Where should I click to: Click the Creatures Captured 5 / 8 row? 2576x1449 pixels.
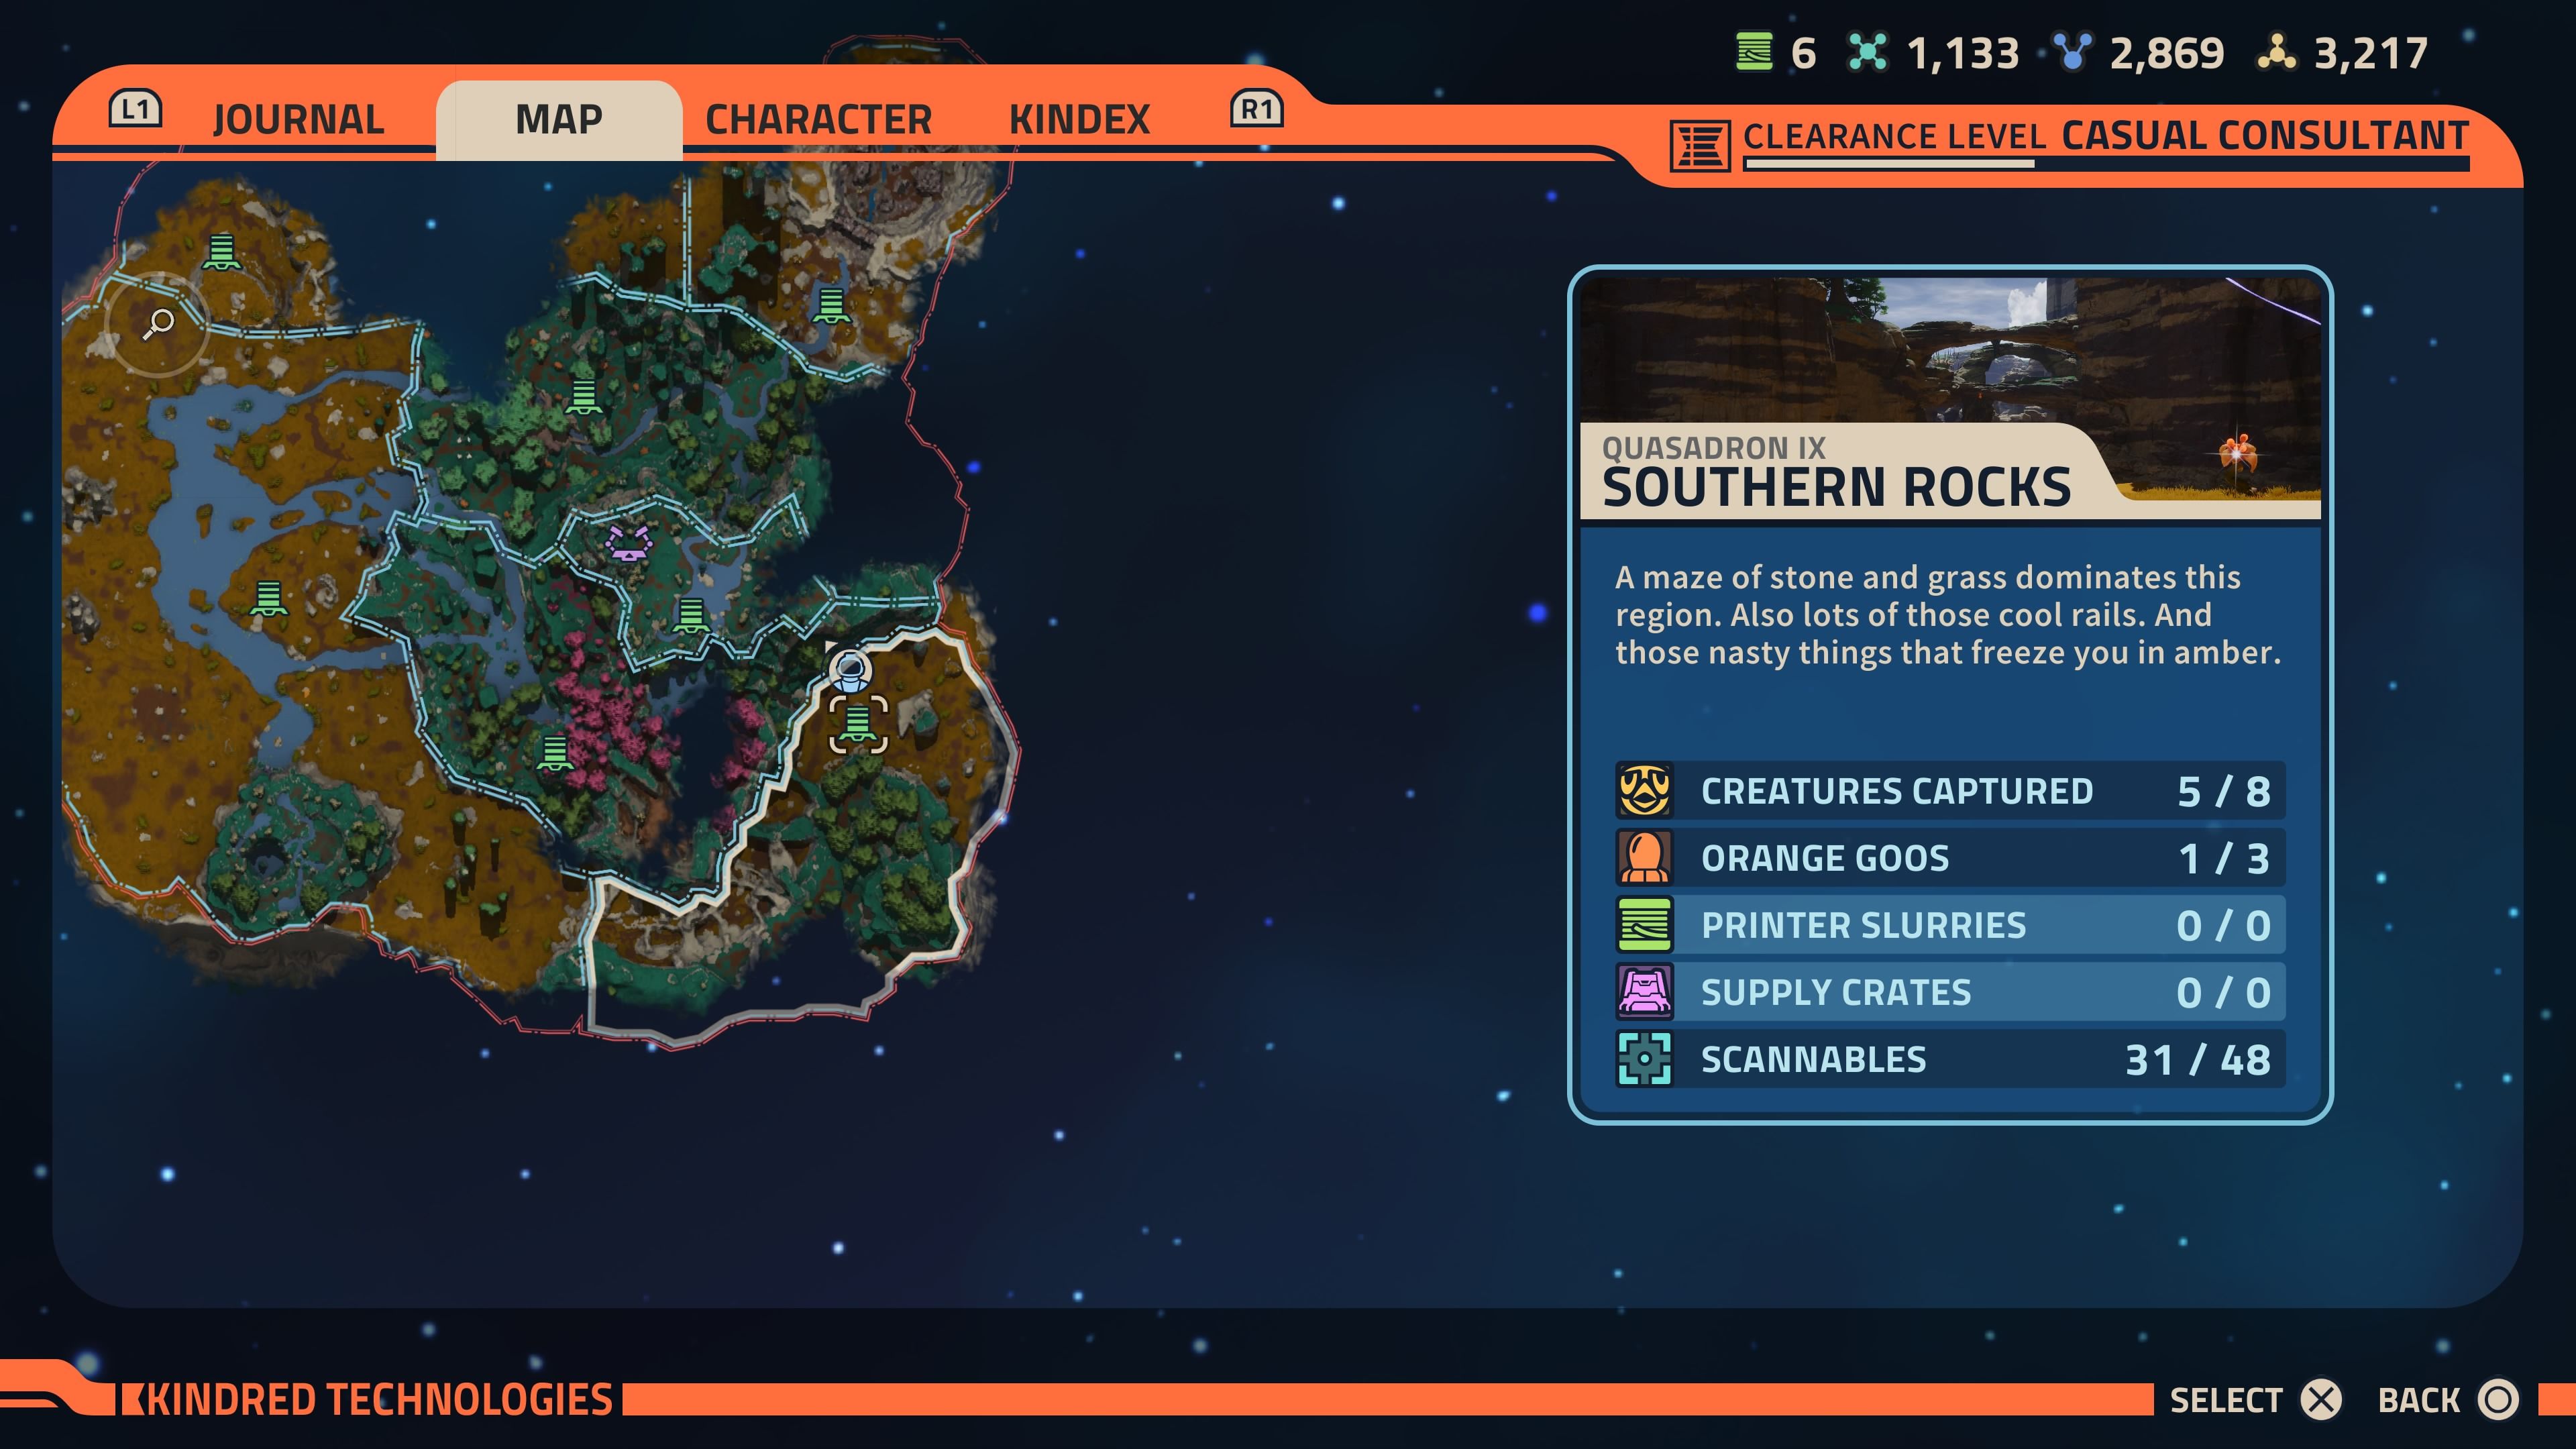coord(1950,791)
